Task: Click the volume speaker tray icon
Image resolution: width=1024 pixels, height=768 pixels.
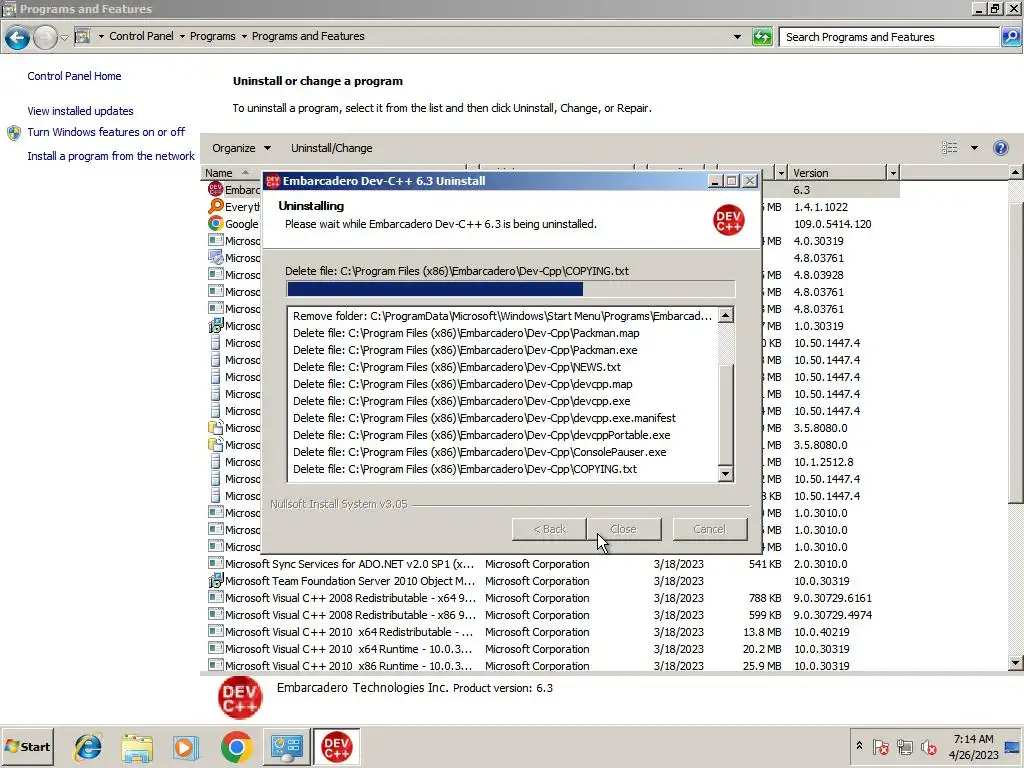Action: [x=928, y=746]
